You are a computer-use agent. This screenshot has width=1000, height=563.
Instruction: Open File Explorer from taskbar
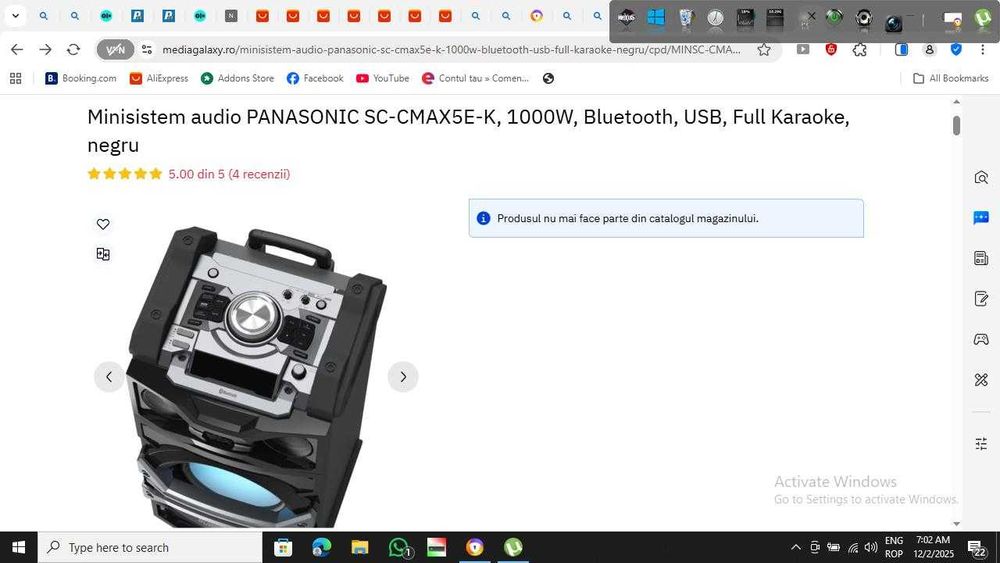(360, 547)
